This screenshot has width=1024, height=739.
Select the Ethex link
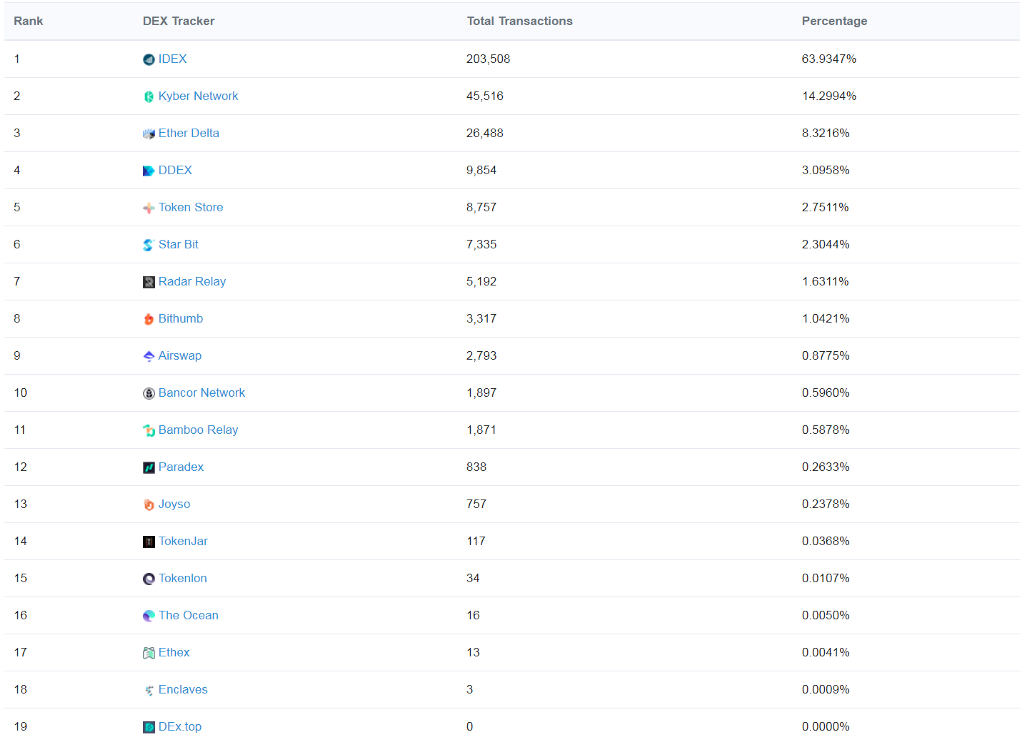[x=174, y=652]
